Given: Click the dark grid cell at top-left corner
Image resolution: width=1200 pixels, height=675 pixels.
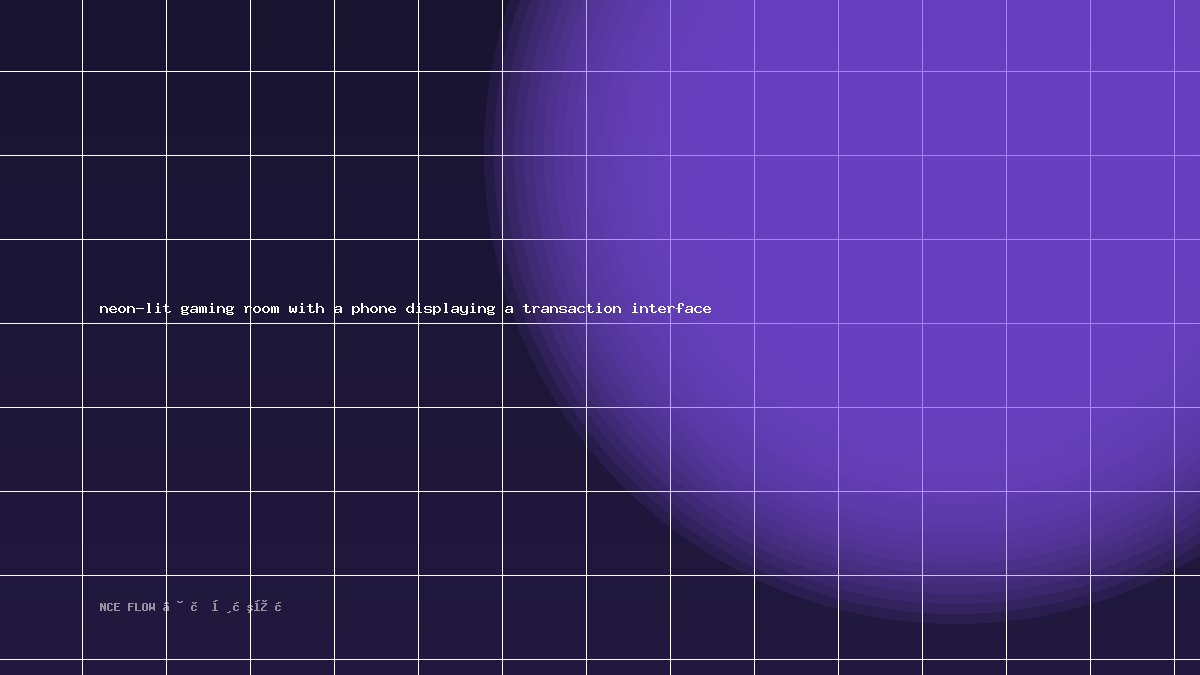Looking at the screenshot, I should click(41, 35).
